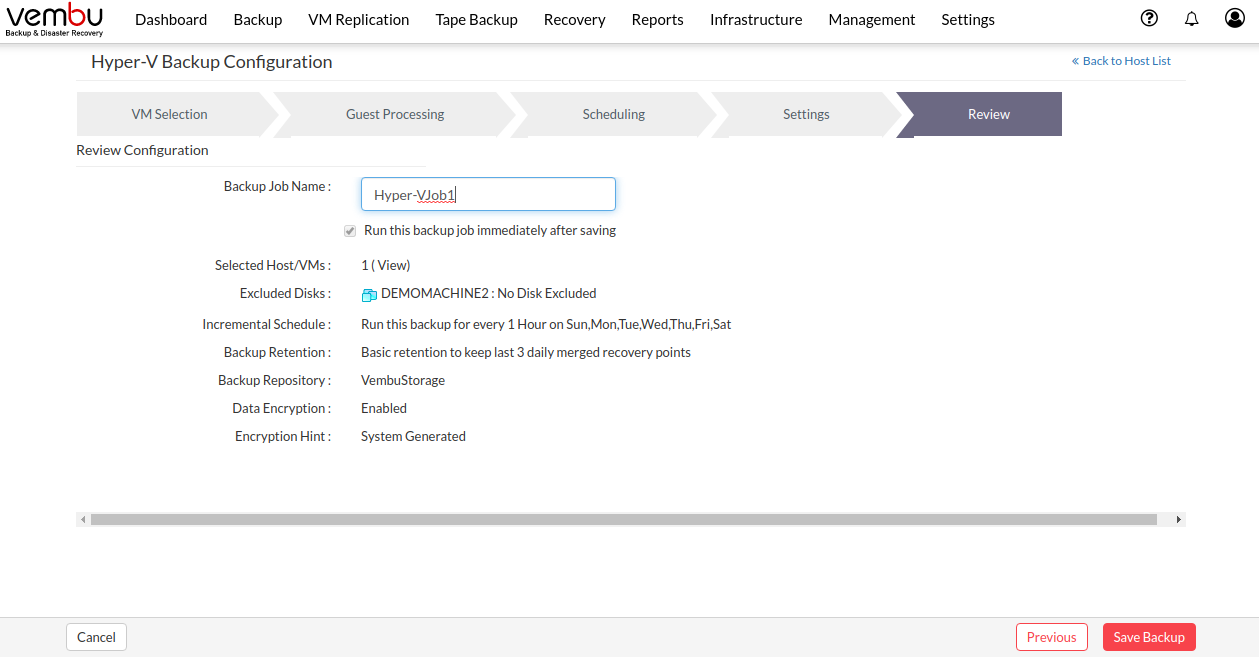
Task: Click the 'Backup Job Name :' label
Action: pyautogui.click(x=277, y=186)
